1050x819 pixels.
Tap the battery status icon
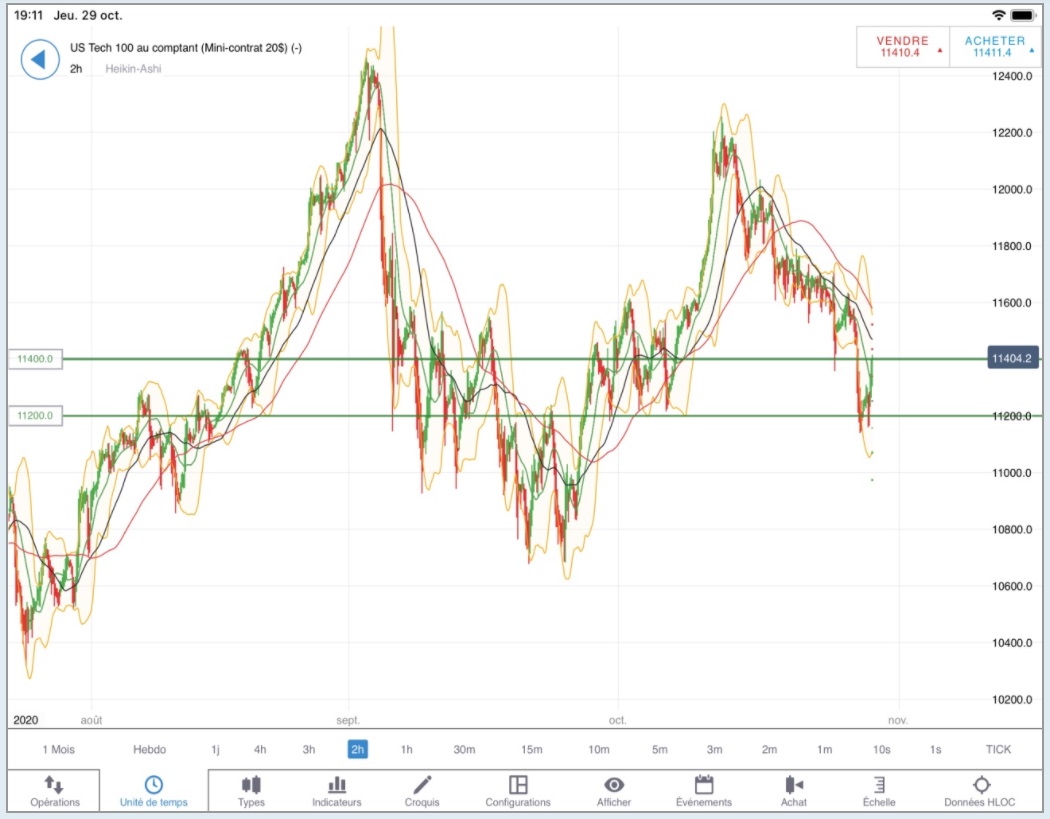[1023, 15]
